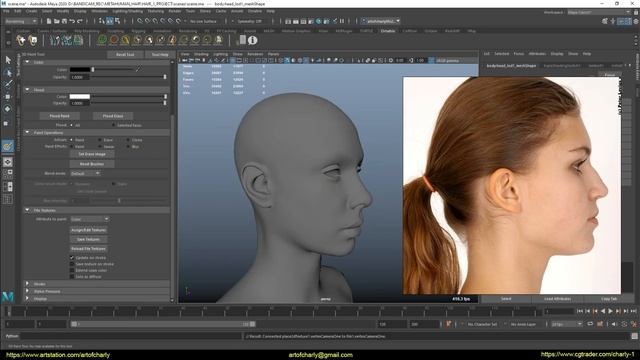Click the Redo arrow icon
640x360 pixels.
pos(80,21)
